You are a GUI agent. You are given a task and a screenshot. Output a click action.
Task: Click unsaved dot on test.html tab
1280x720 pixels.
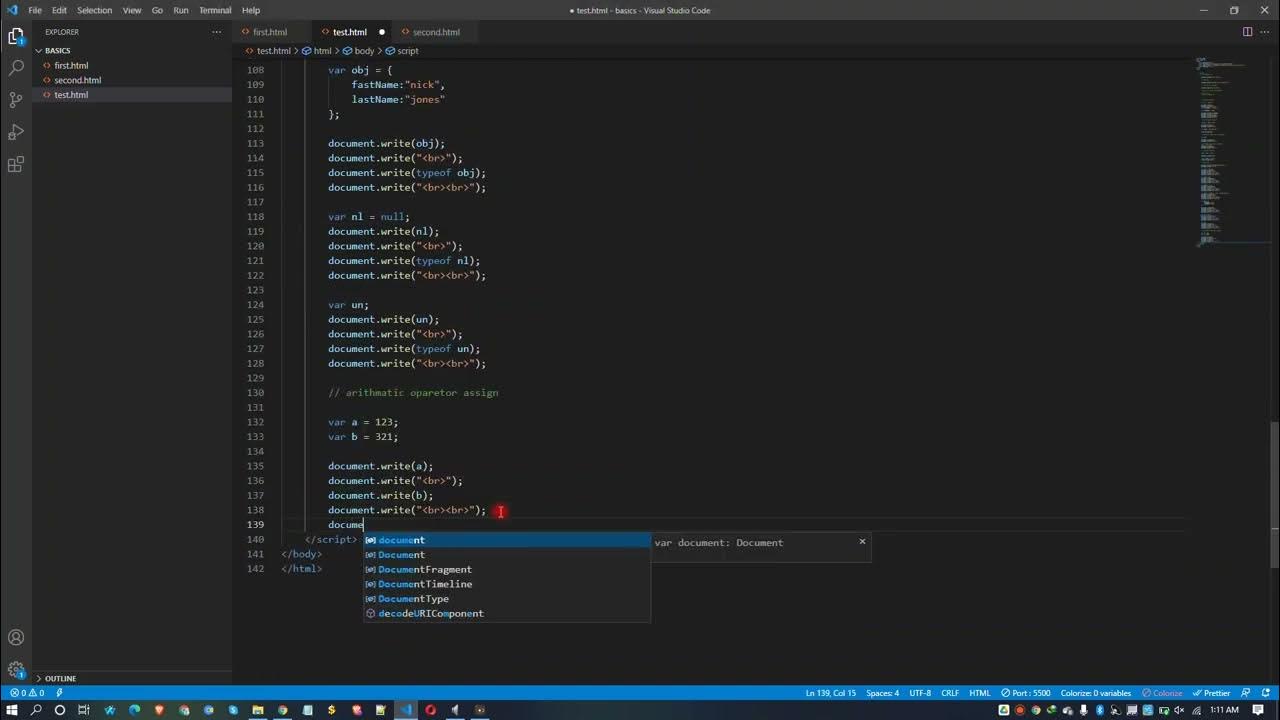[x=382, y=32]
